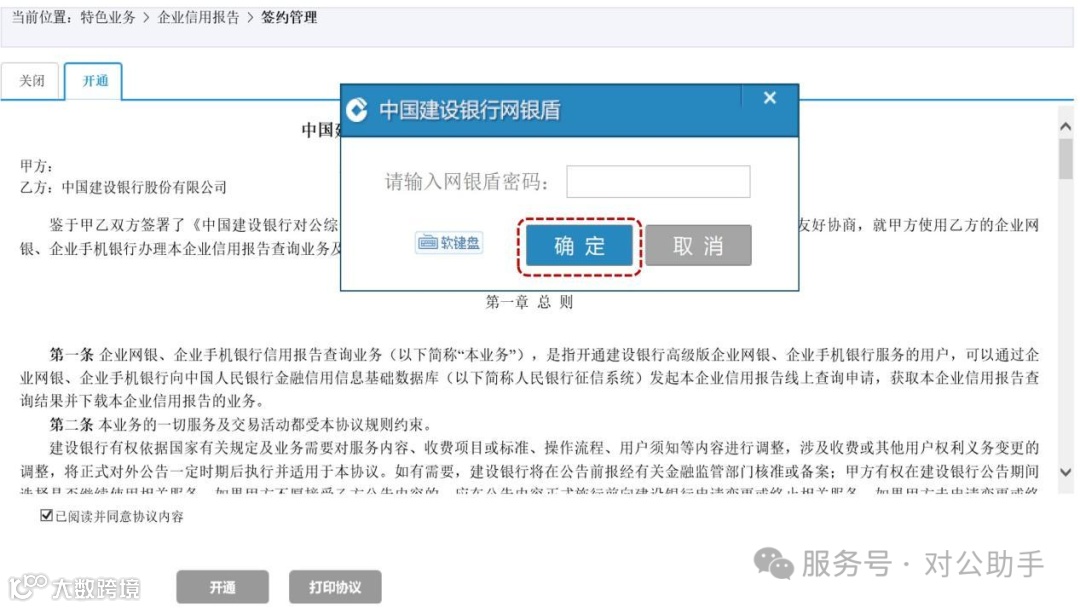
Task: Click 签约管理 in the breadcrumb
Action: point(289,17)
